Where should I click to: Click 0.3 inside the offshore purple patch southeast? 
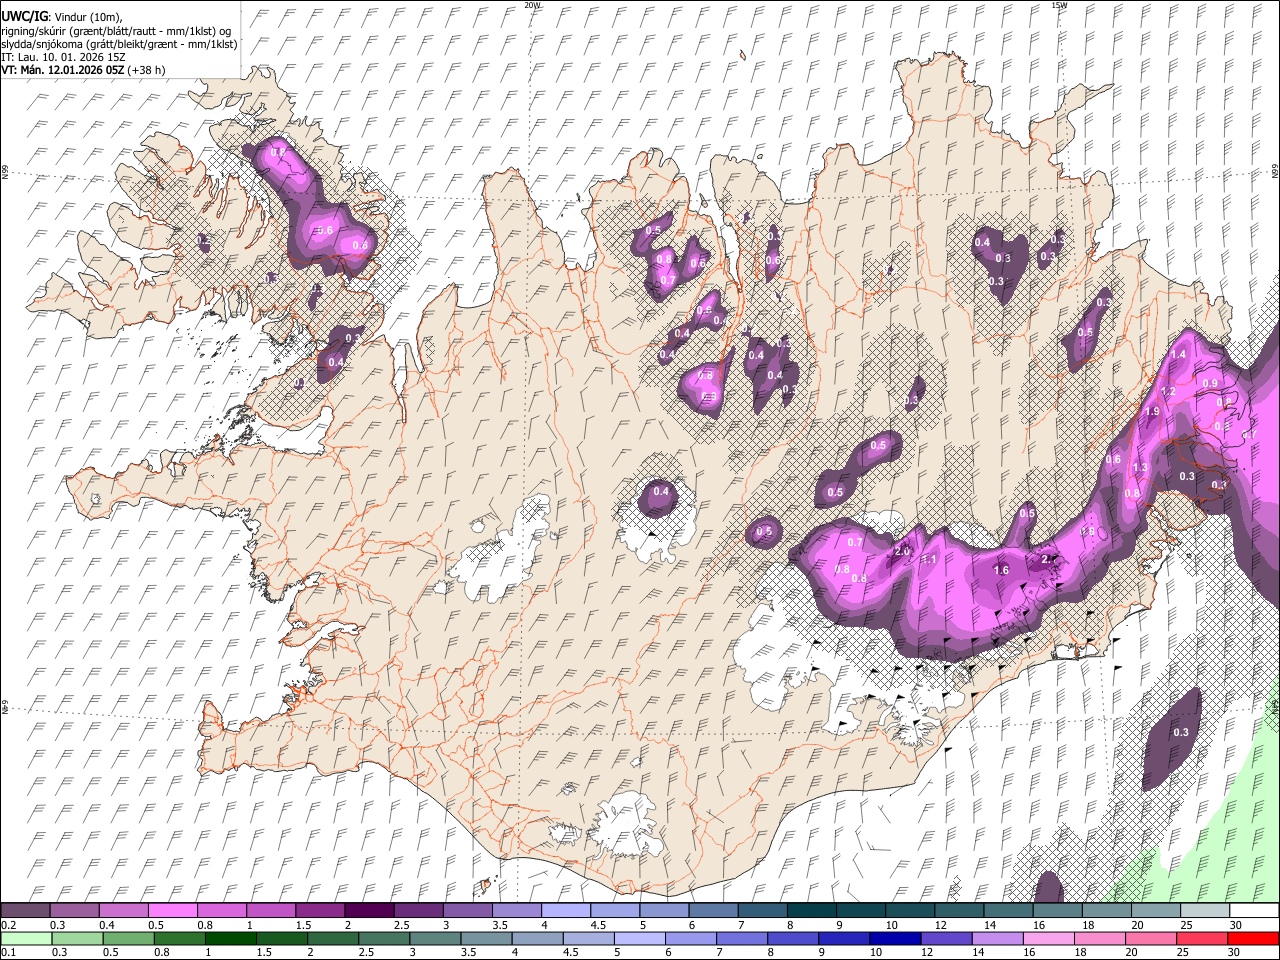1181,733
